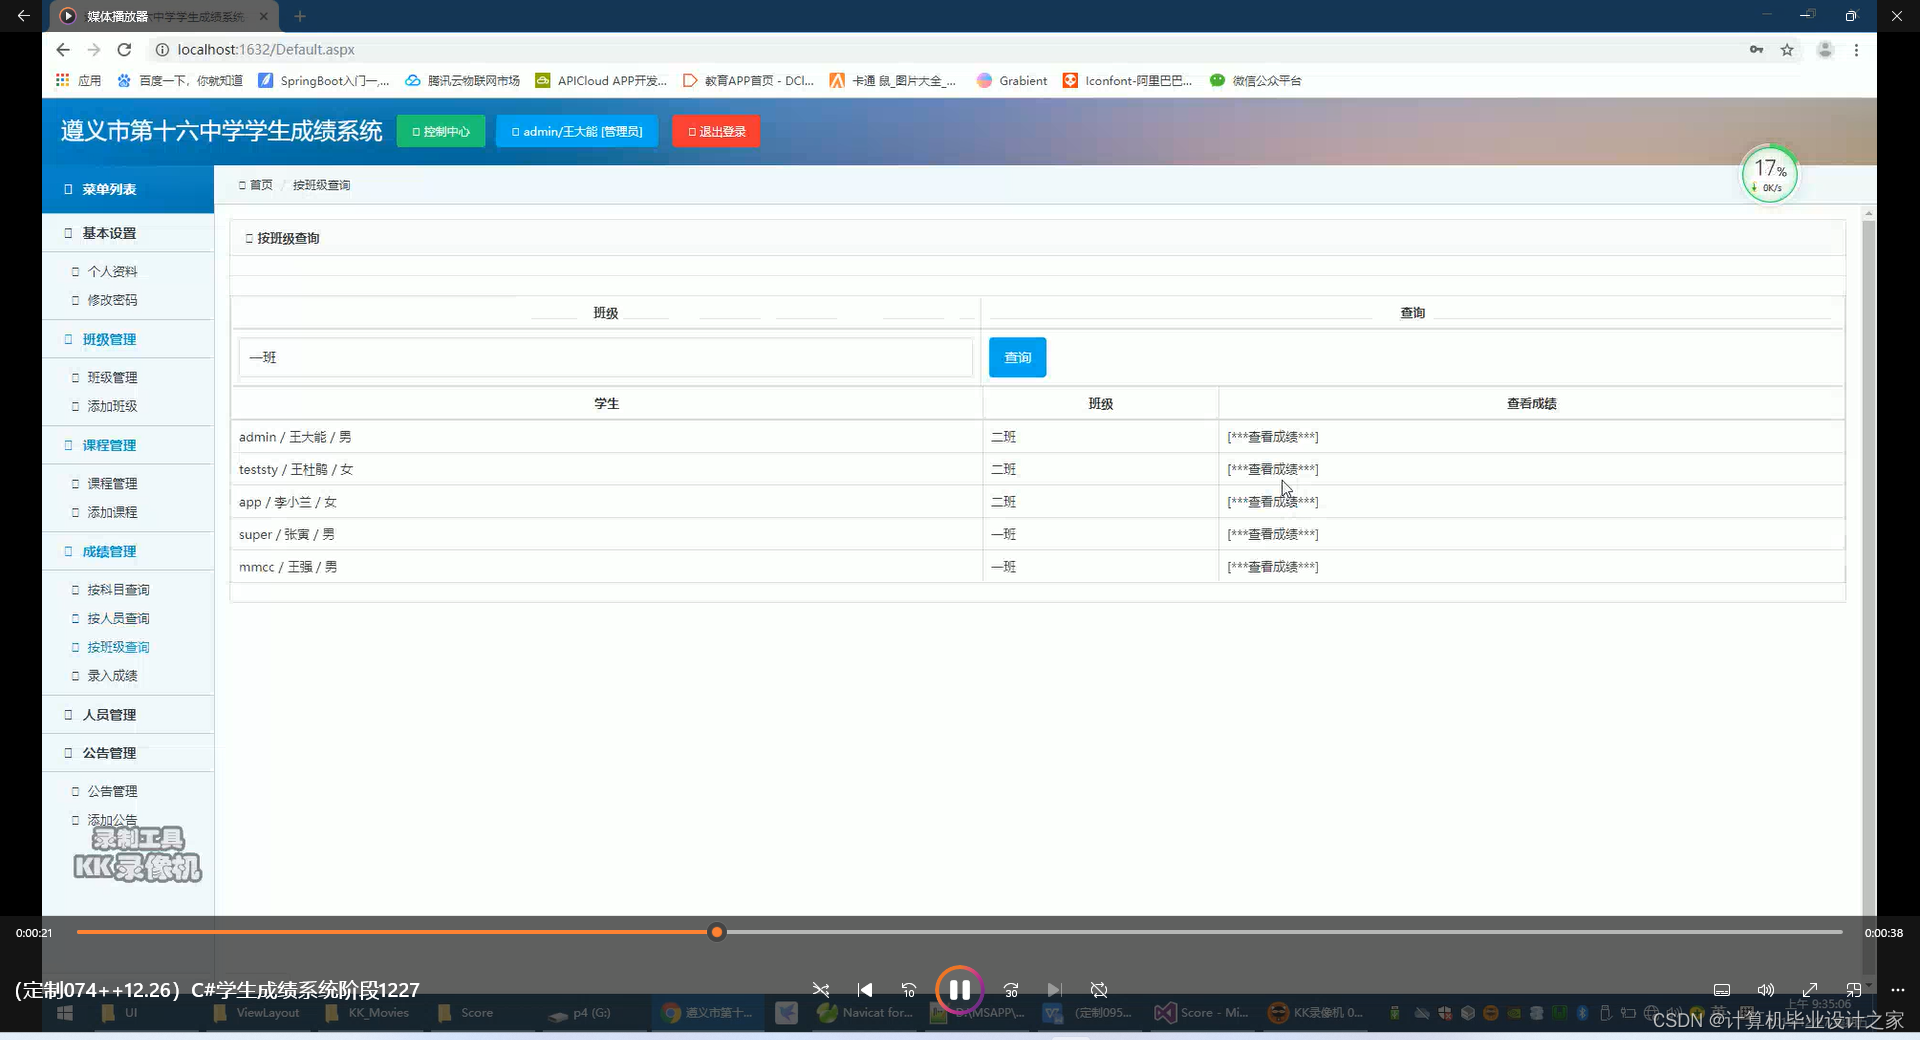This screenshot has height=1040, width=1920.
Task: Open Iconfont-阿里巴巴 bookmark
Action: pos(1127,81)
